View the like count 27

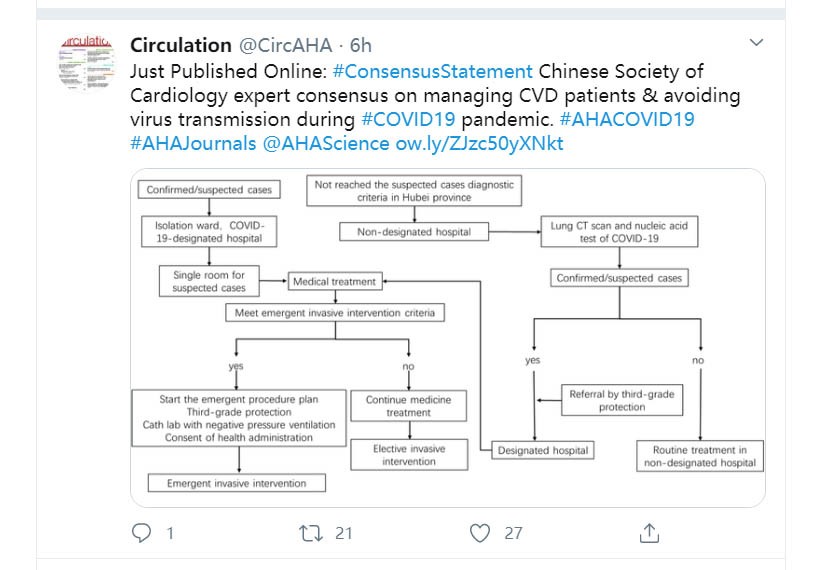pyautogui.click(x=513, y=533)
